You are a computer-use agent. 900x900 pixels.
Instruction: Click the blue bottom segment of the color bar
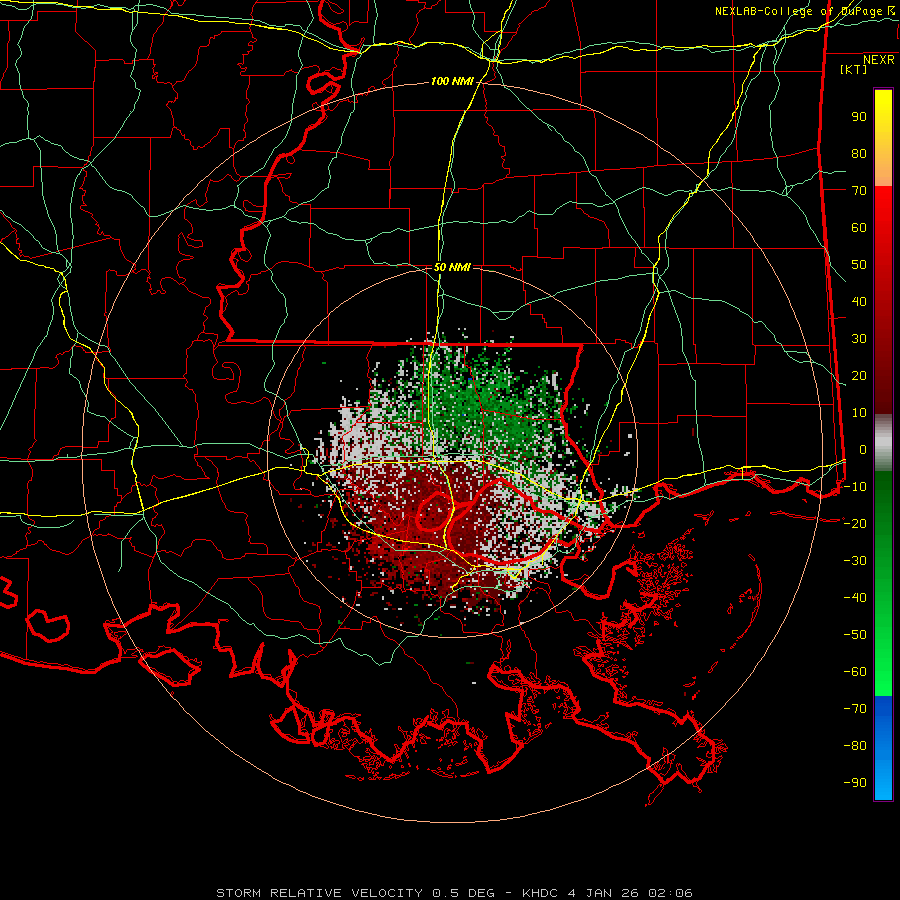point(883,748)
